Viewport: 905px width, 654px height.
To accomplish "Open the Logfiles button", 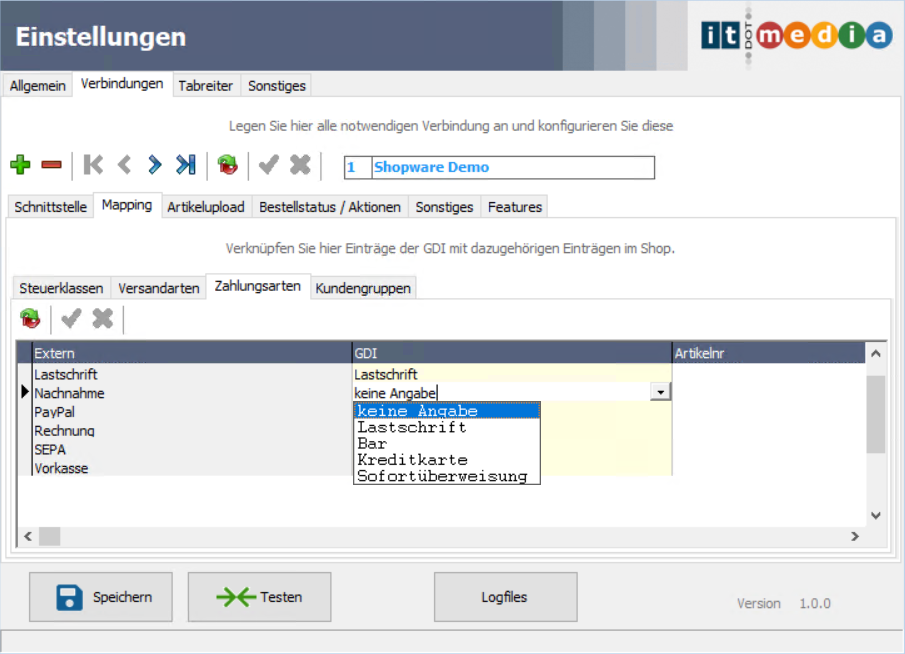I will pos(505,597).
